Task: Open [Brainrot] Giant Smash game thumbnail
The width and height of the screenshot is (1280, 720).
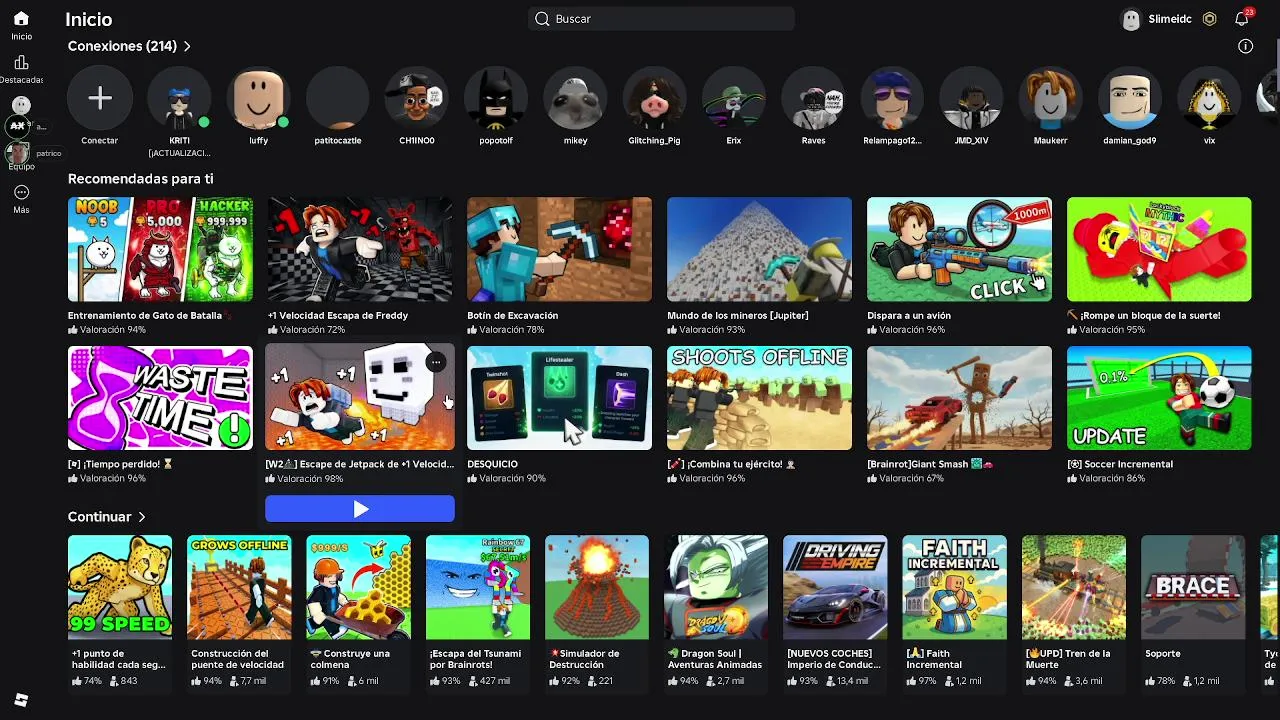Action: 959,398
